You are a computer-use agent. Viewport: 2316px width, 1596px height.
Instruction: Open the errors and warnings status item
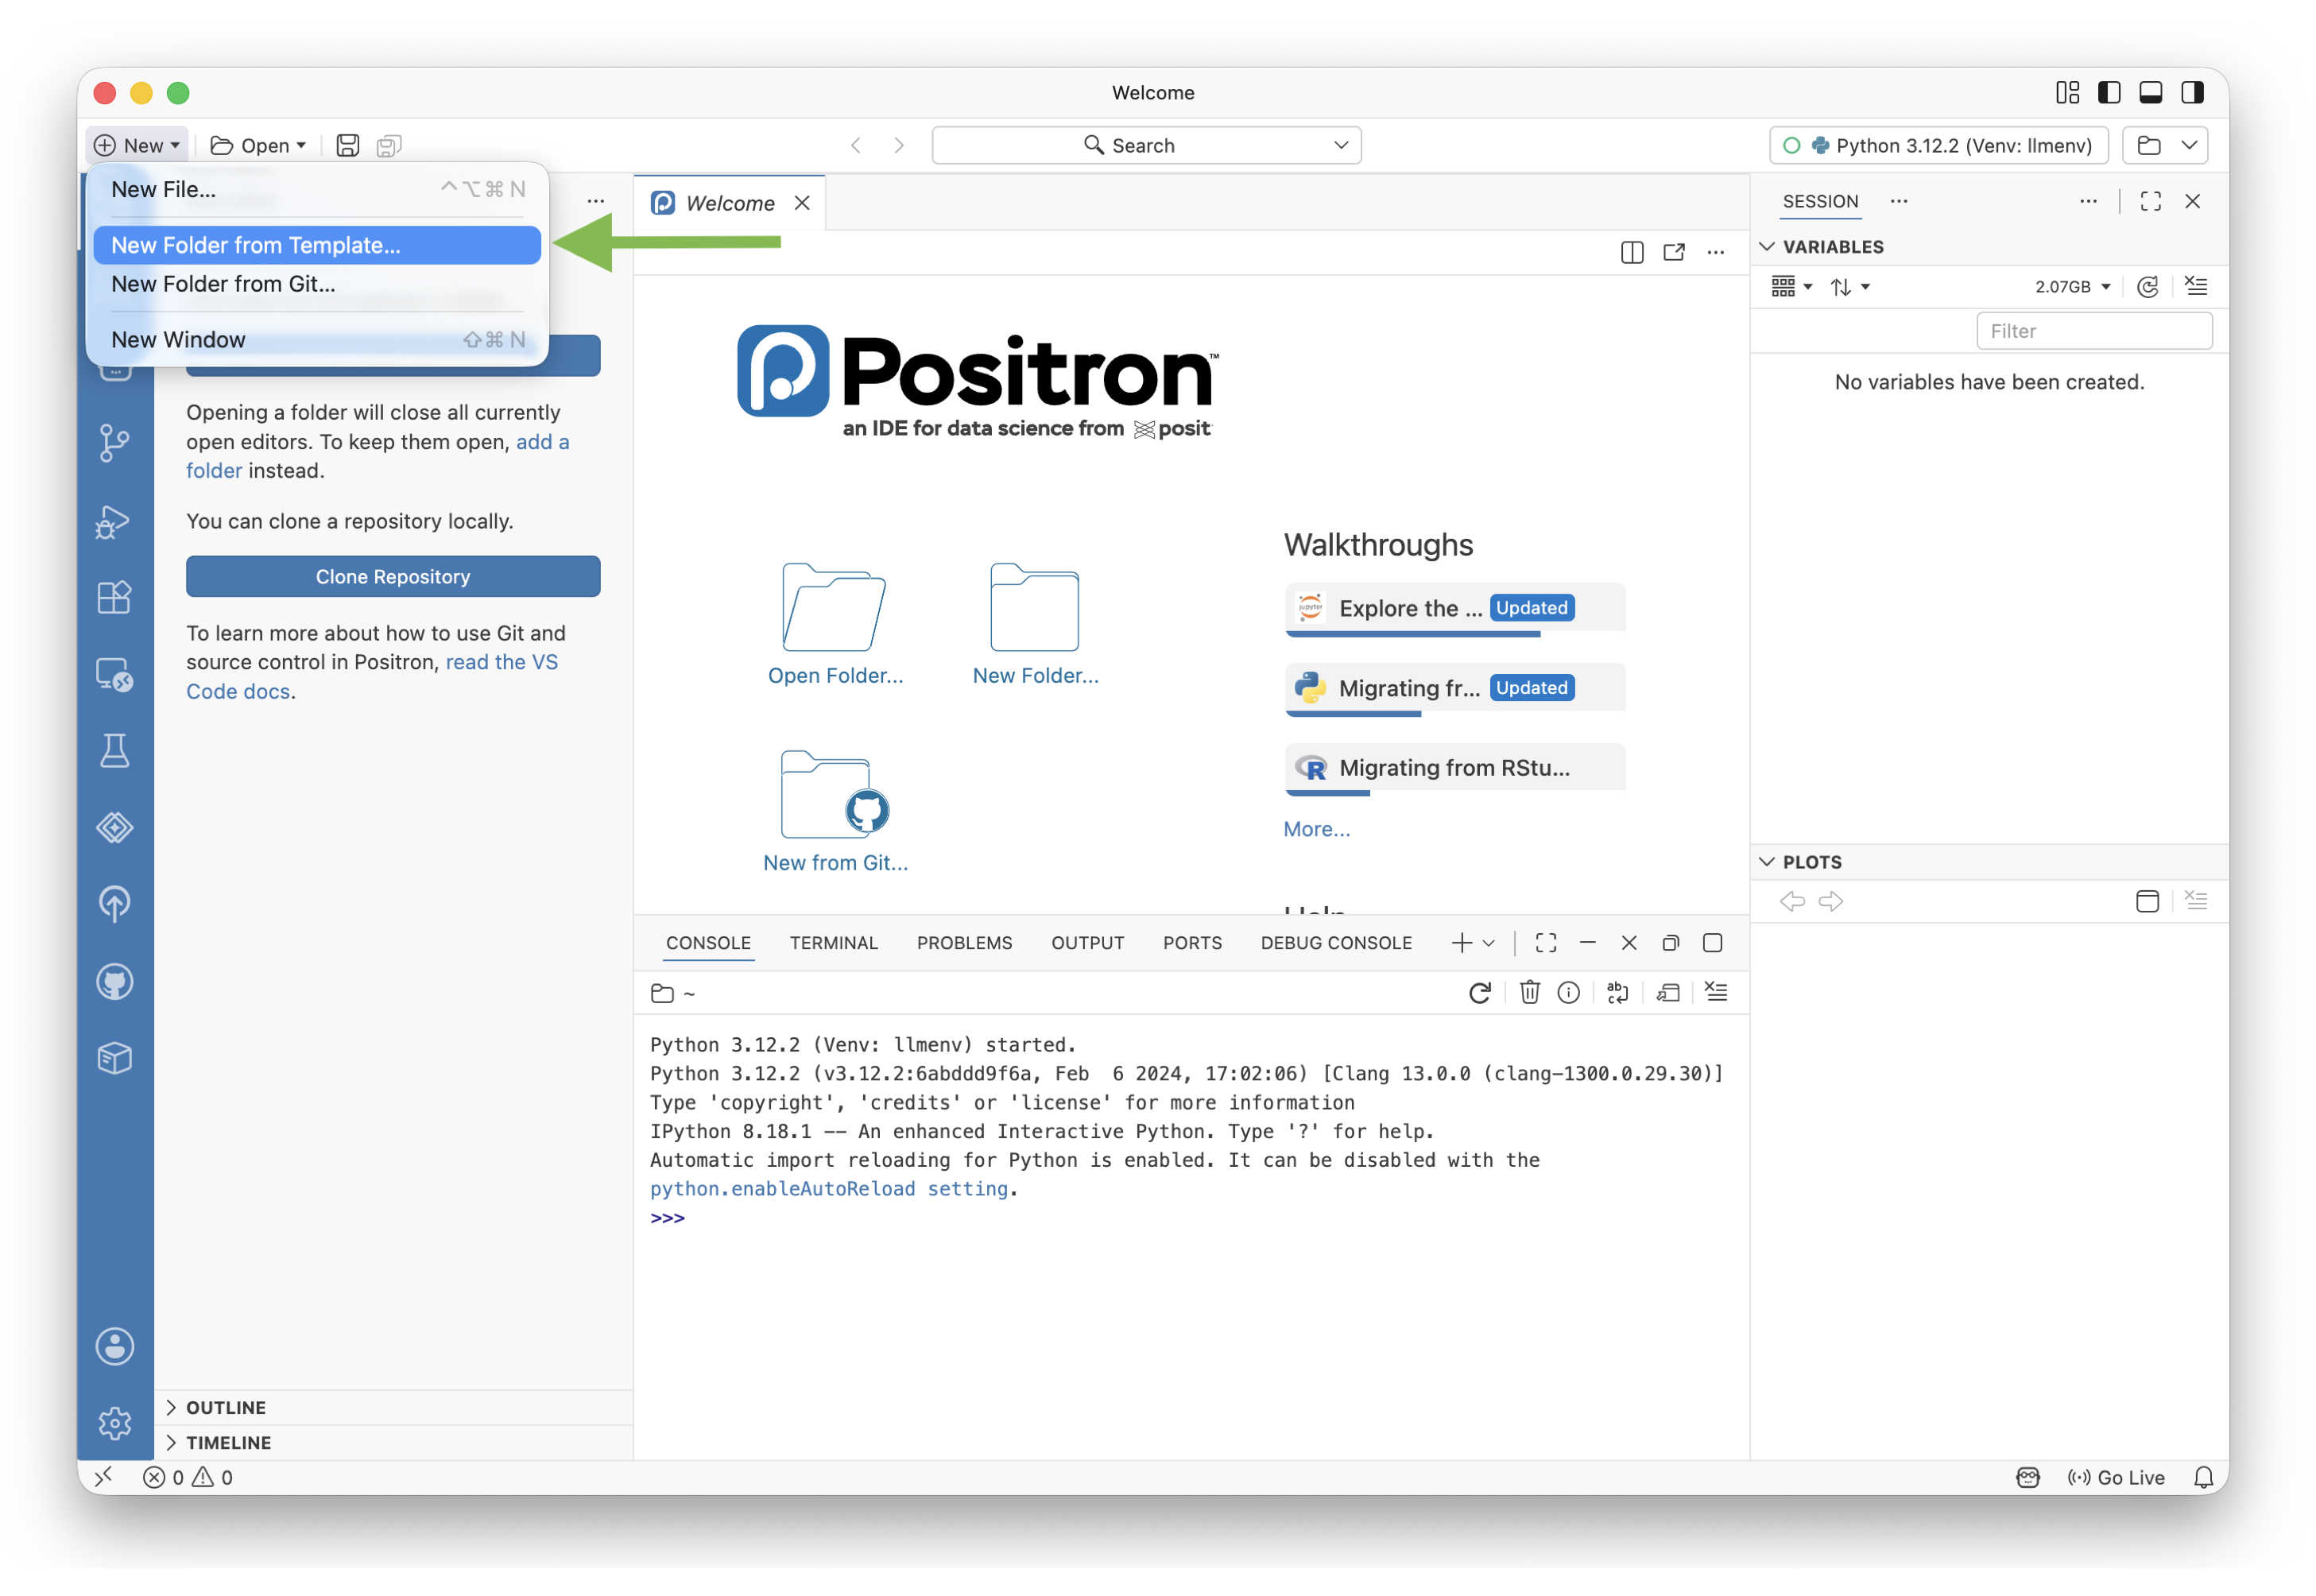(x=188, y=1477)
